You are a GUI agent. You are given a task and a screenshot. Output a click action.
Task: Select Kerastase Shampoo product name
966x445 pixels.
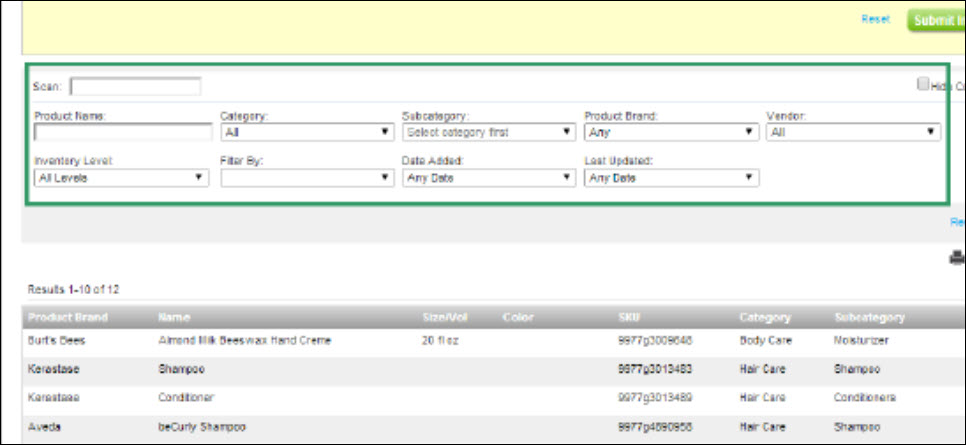click(181, 369)
